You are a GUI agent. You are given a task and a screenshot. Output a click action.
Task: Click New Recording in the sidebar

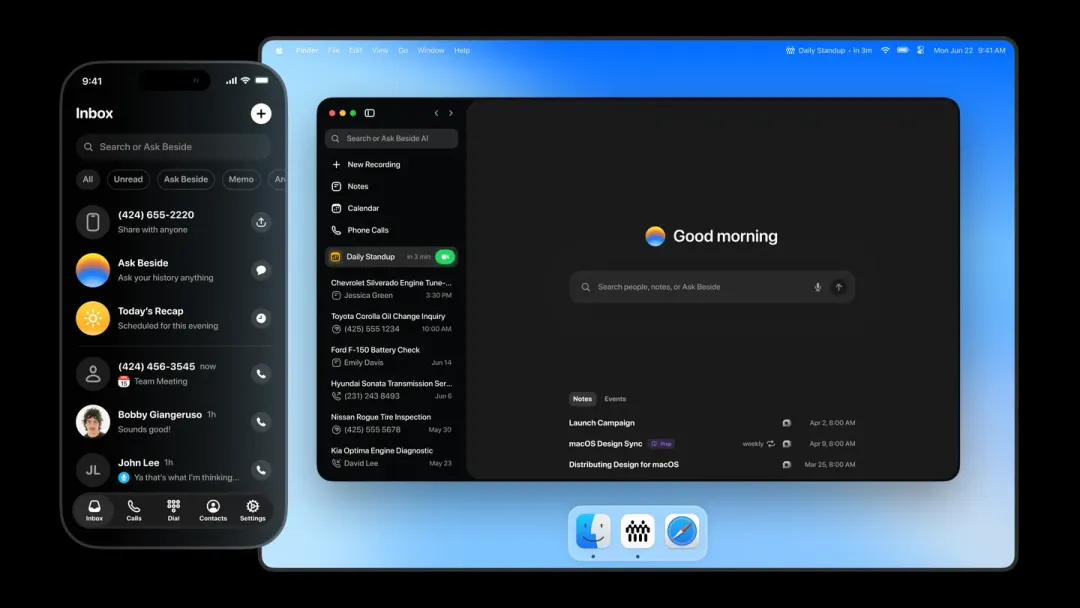(373, 165)
